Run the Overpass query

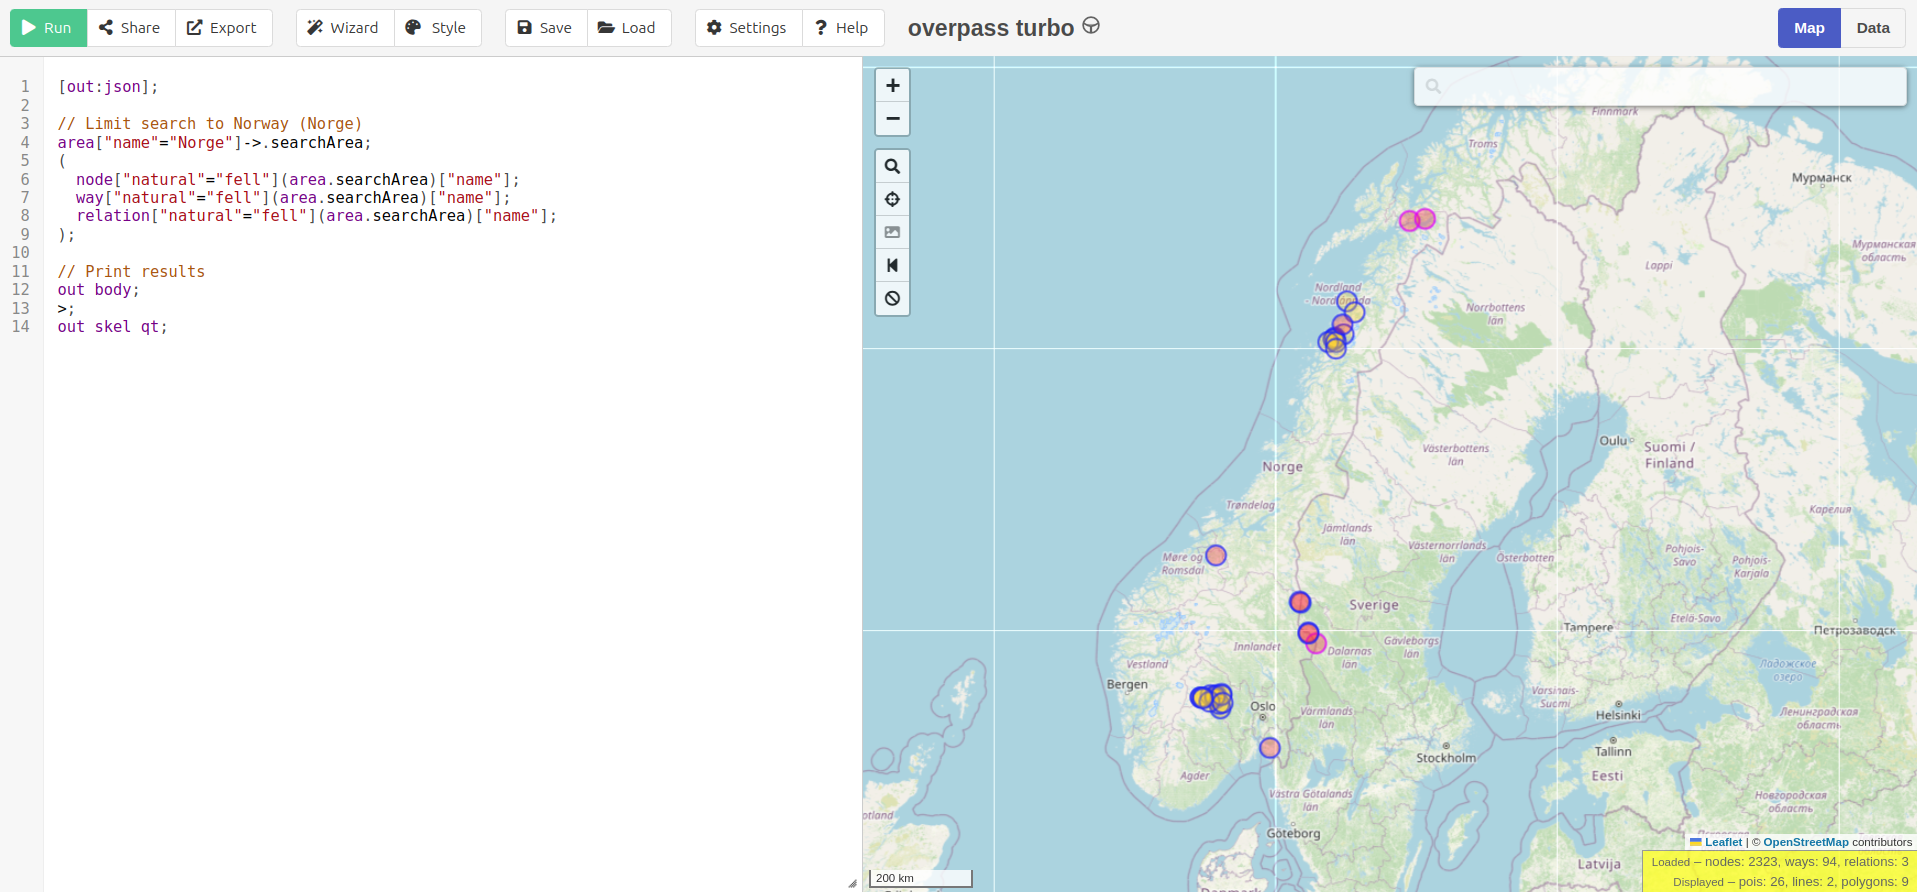[48, 28]
